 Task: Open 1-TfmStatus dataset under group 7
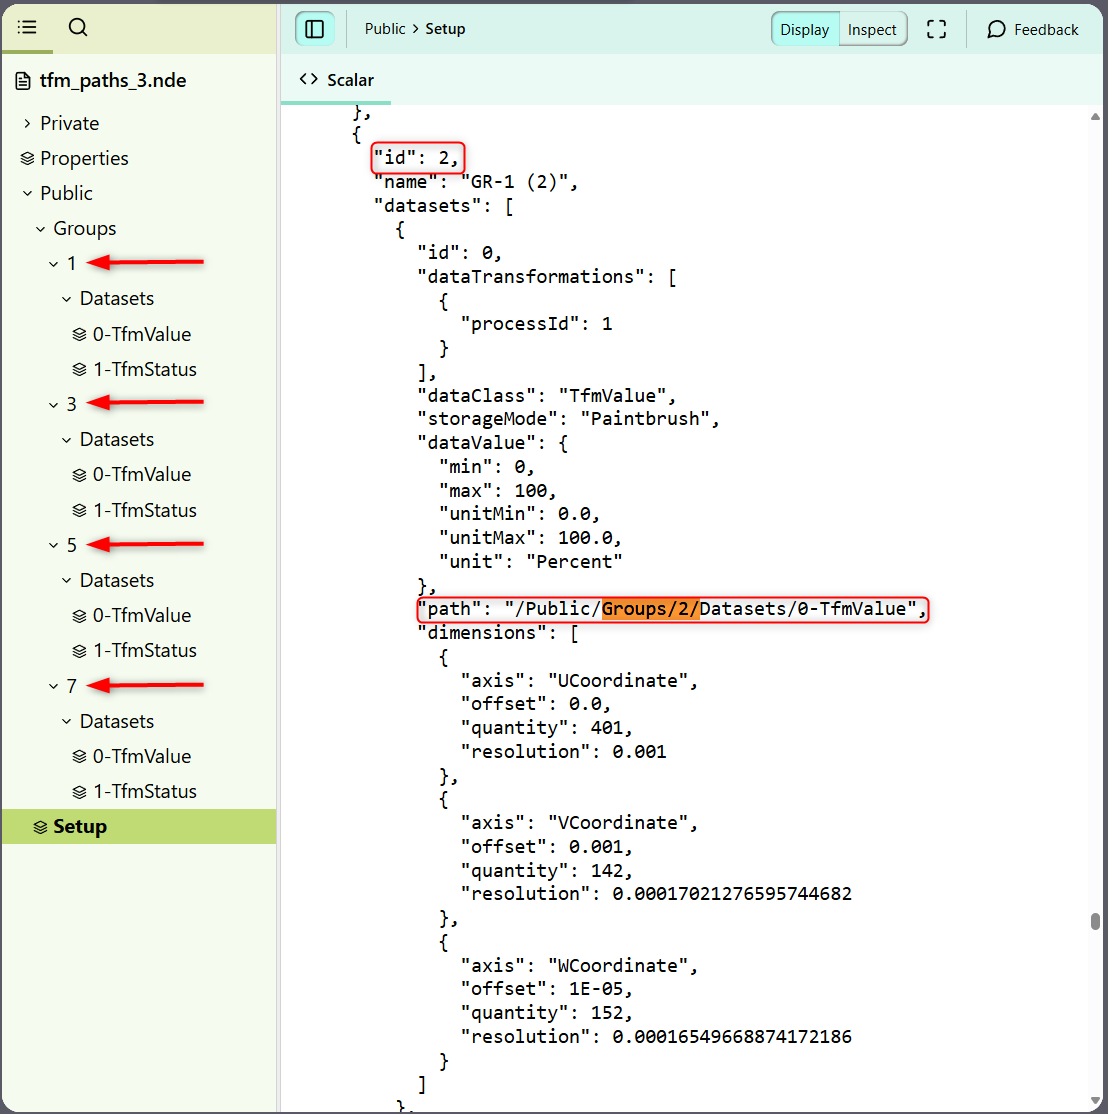(x=144, y=792)
